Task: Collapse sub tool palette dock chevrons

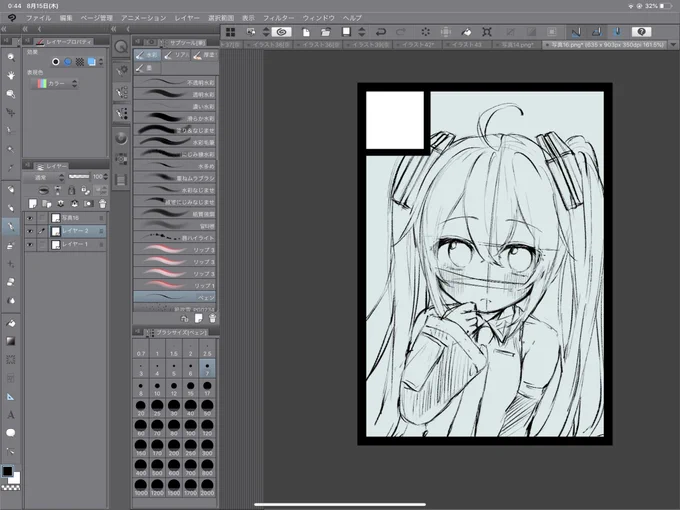Action: coord(114,29)
